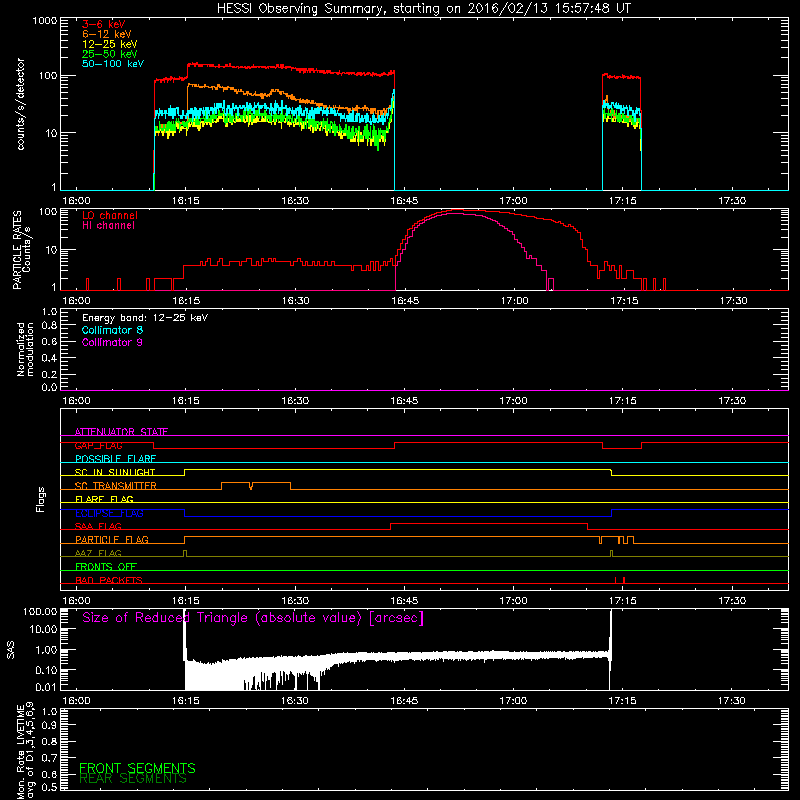Select the red 3-6 keV legend entry
This screenshot has height=800, width=800.
(103, 24)
